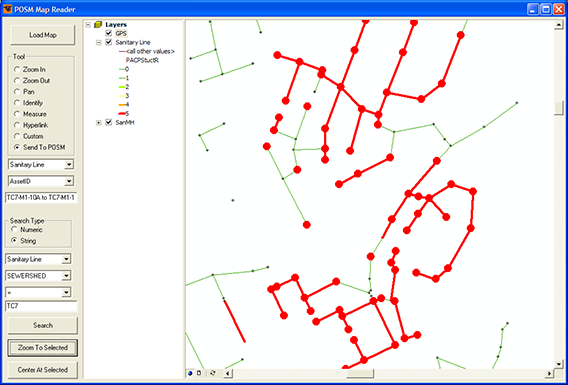Click the <all other values> legend label

pyautogui.click(x=150, y=51)
